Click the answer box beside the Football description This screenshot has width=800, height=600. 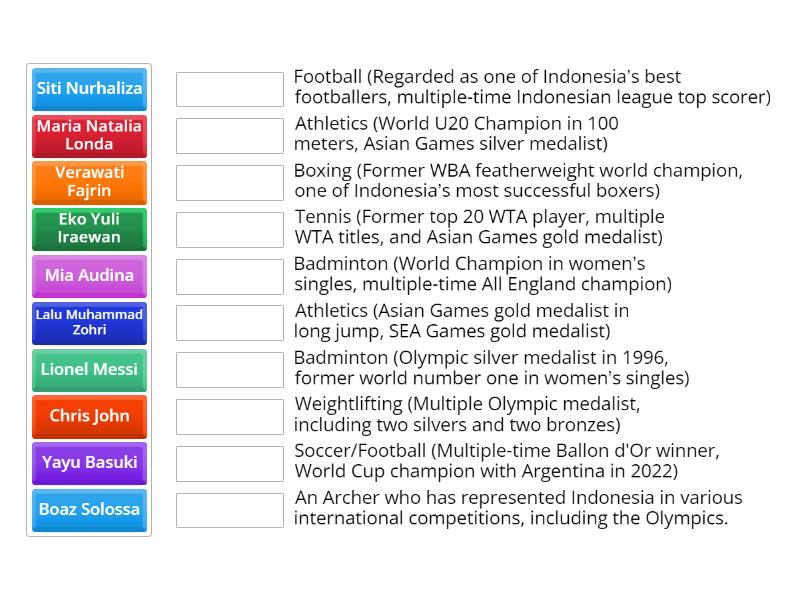pos(229,89)
